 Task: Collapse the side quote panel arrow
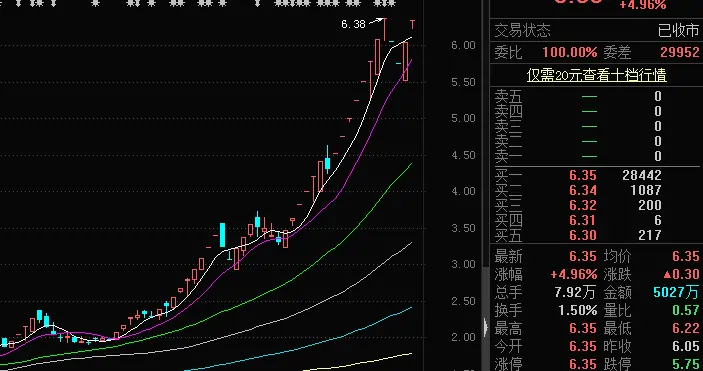[x=486, y=327]
